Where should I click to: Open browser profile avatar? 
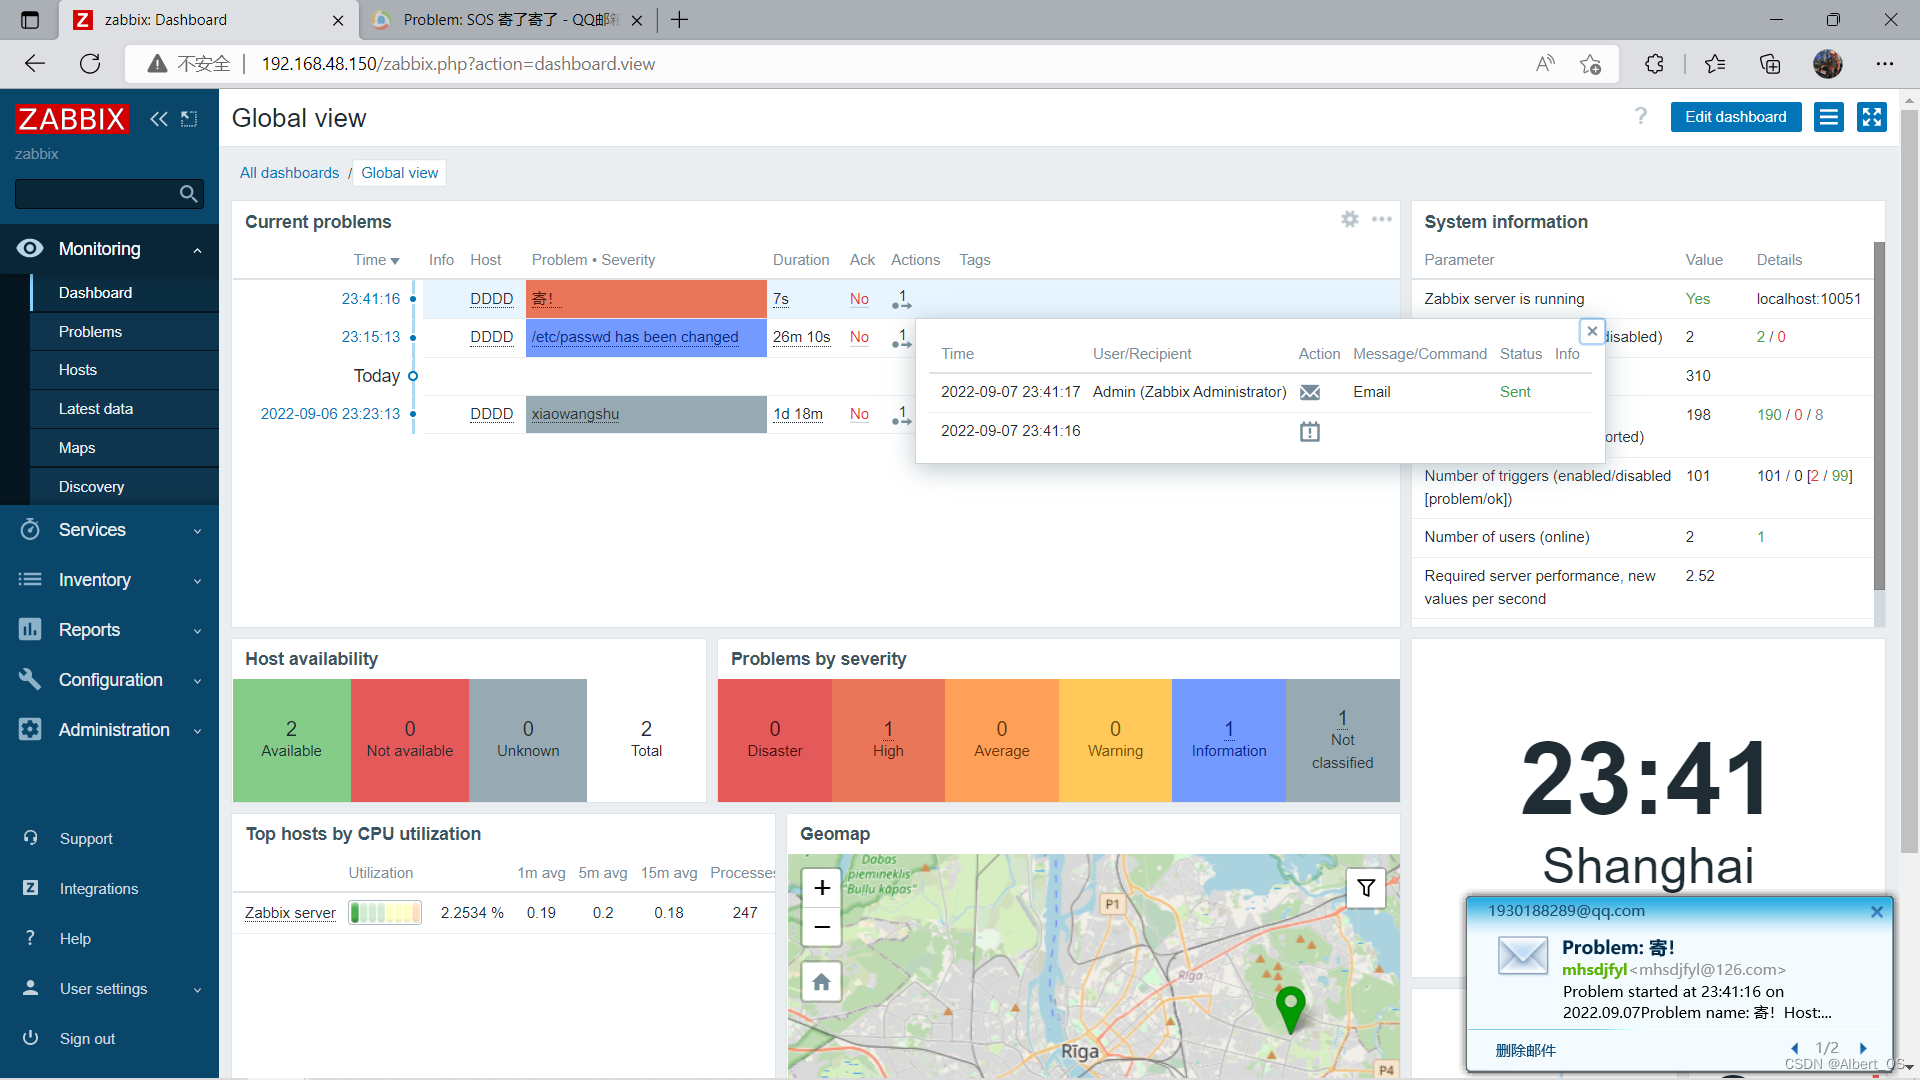tap(1827, 64)
